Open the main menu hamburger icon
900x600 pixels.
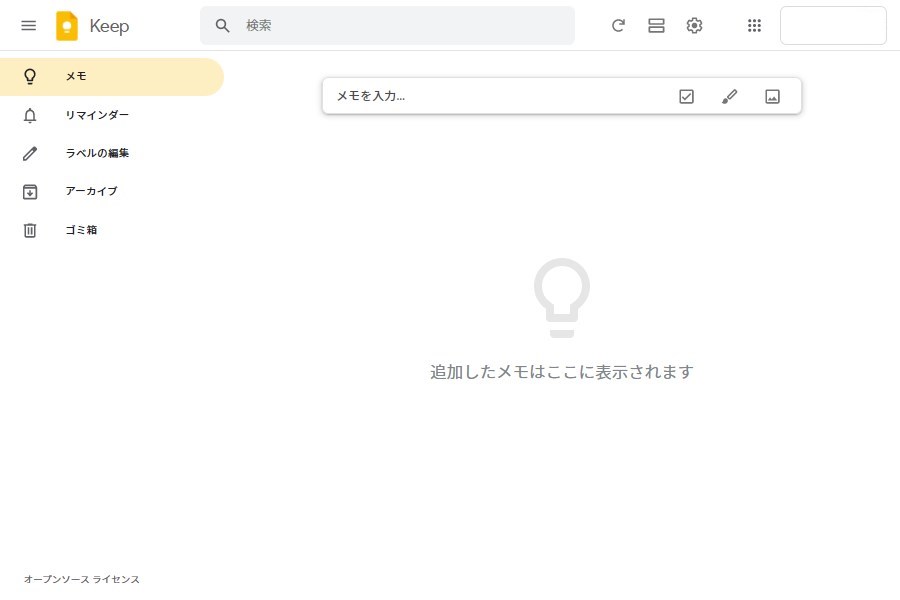pos(28,26)
